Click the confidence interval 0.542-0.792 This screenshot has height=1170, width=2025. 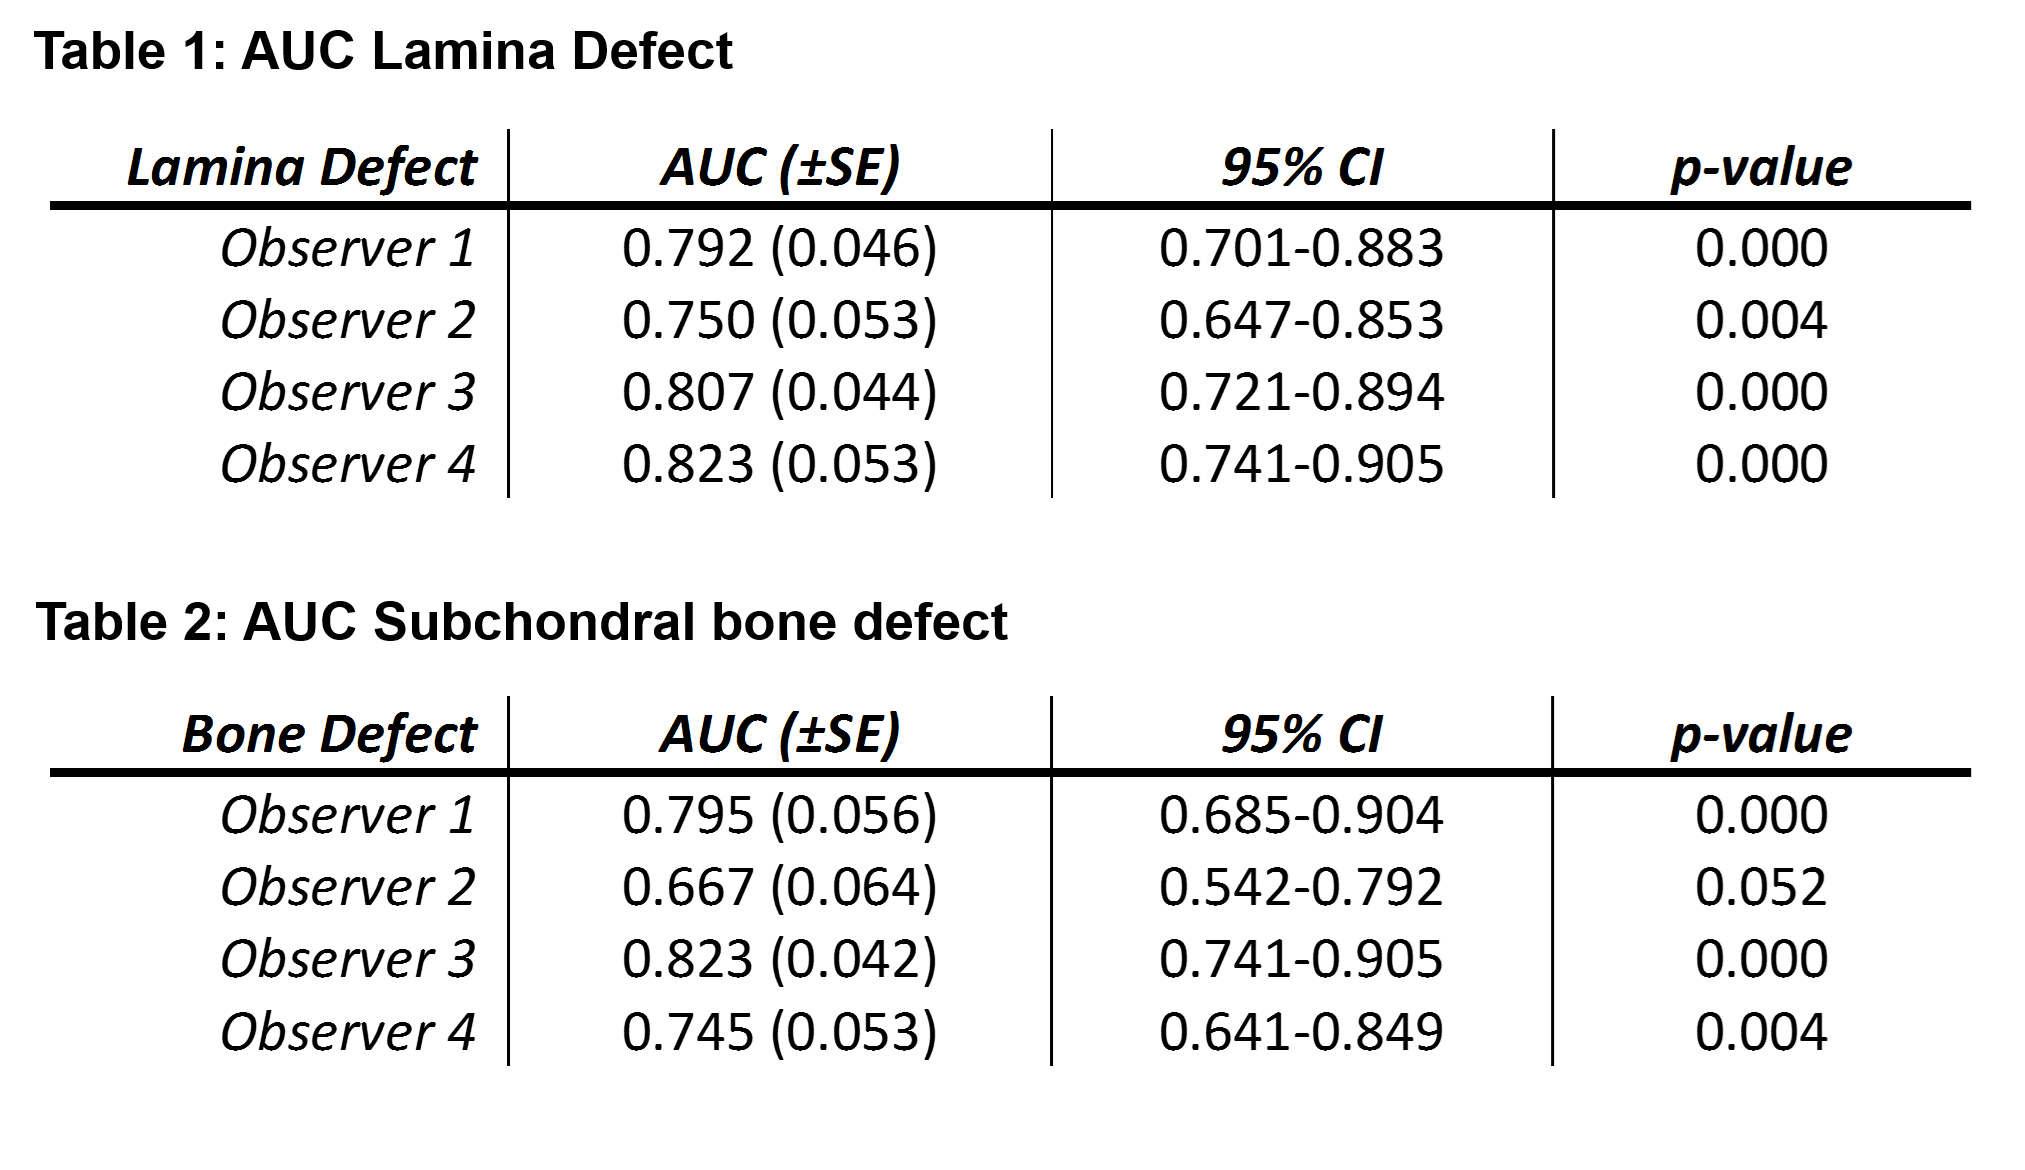[1301, 887]
